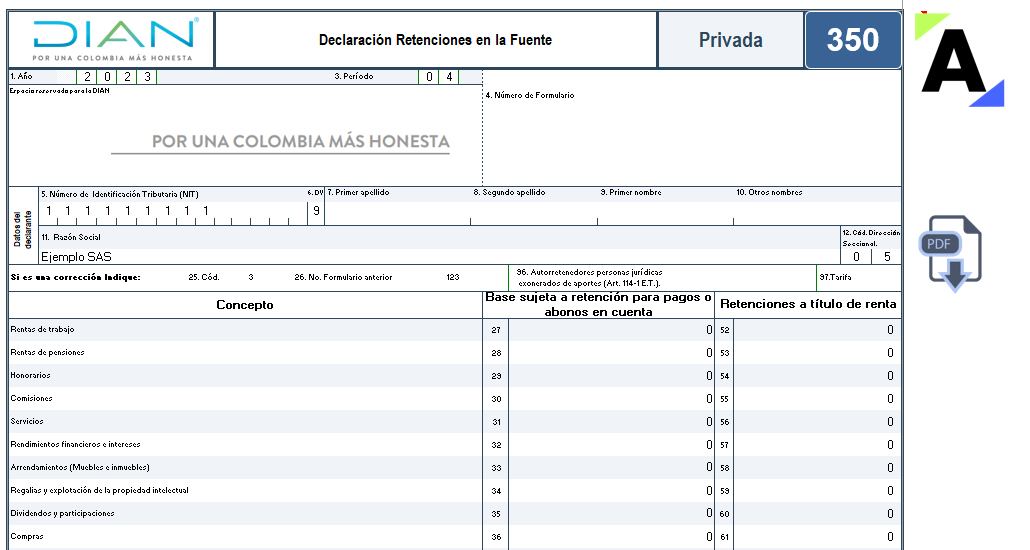This screenshot has width=1030, height=550.
Task: Click the PDF download icon
Action: click(950, 253)
